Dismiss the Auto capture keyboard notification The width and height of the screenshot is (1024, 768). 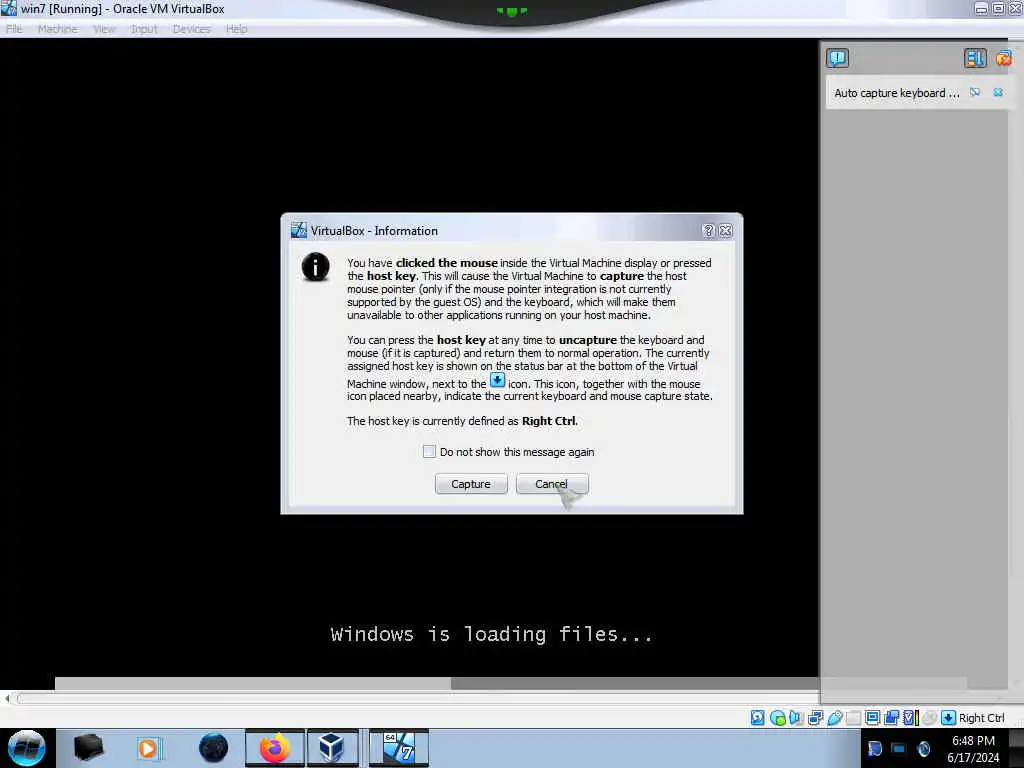(998, 93)
